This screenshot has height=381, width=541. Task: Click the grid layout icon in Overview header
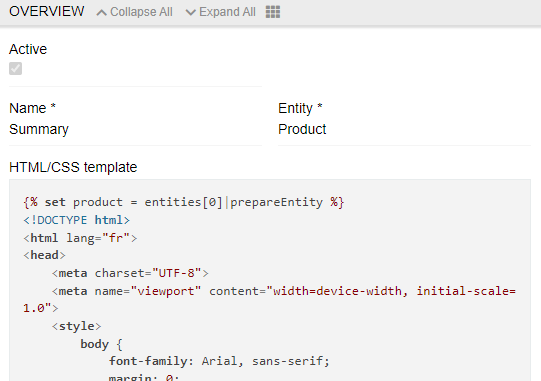coord(273,12)
